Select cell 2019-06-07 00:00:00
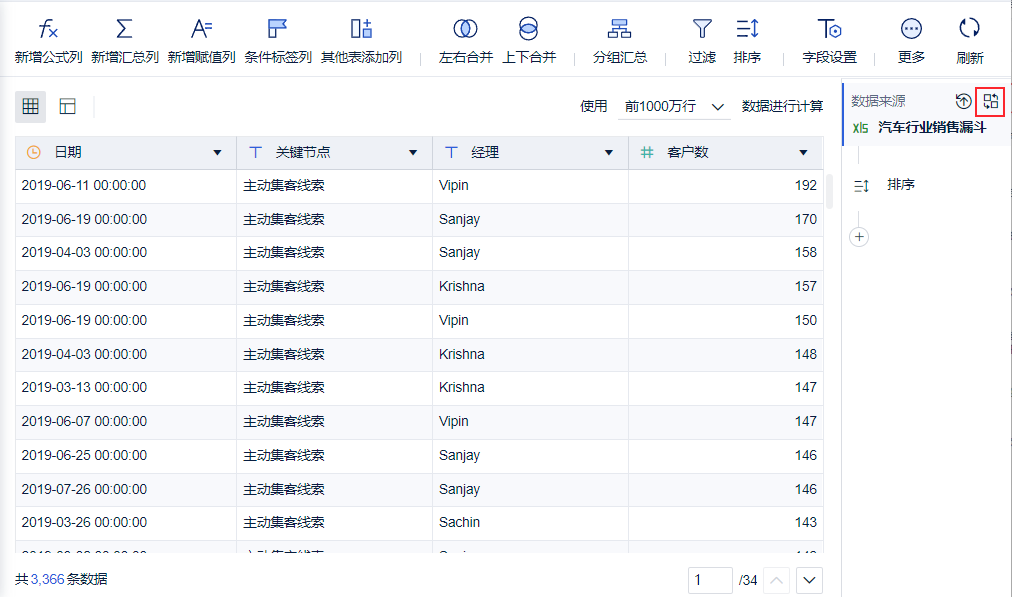Image resolution: width=1012 pixels, height=597 pixels. pos(126,422)
